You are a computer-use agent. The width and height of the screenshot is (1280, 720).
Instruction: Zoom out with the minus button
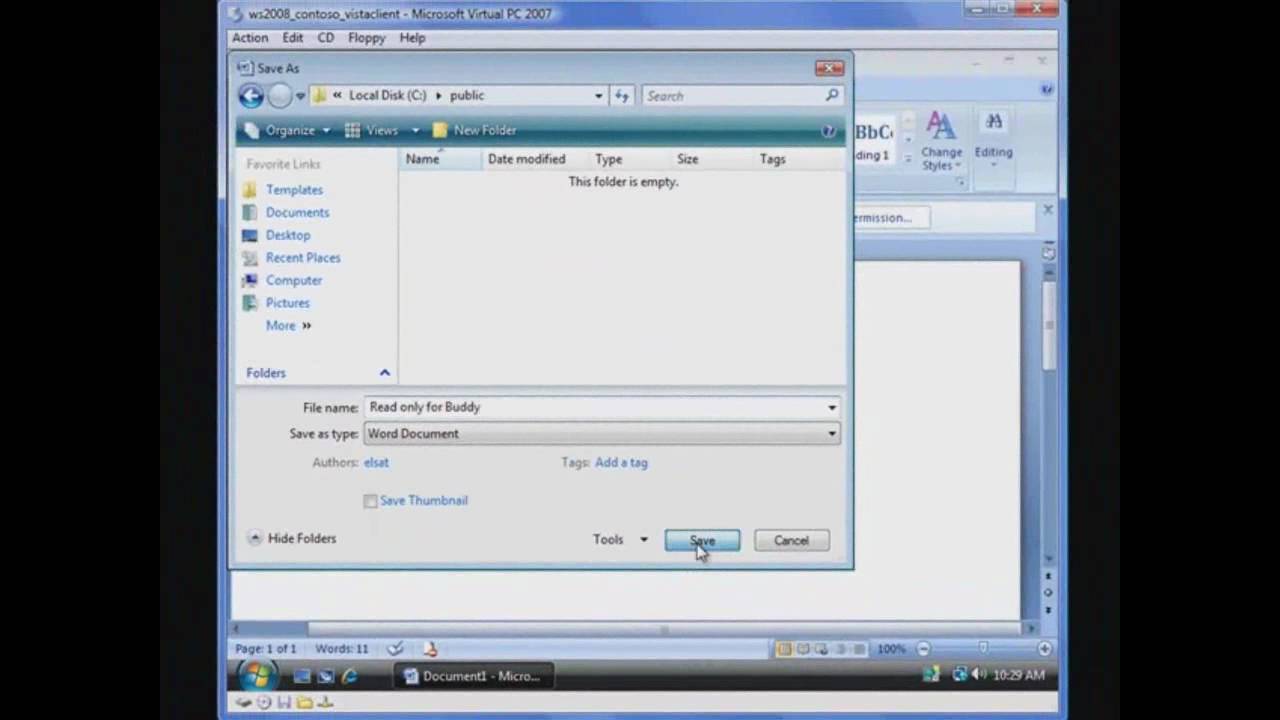pyautogui.click(x=923, y=649)
